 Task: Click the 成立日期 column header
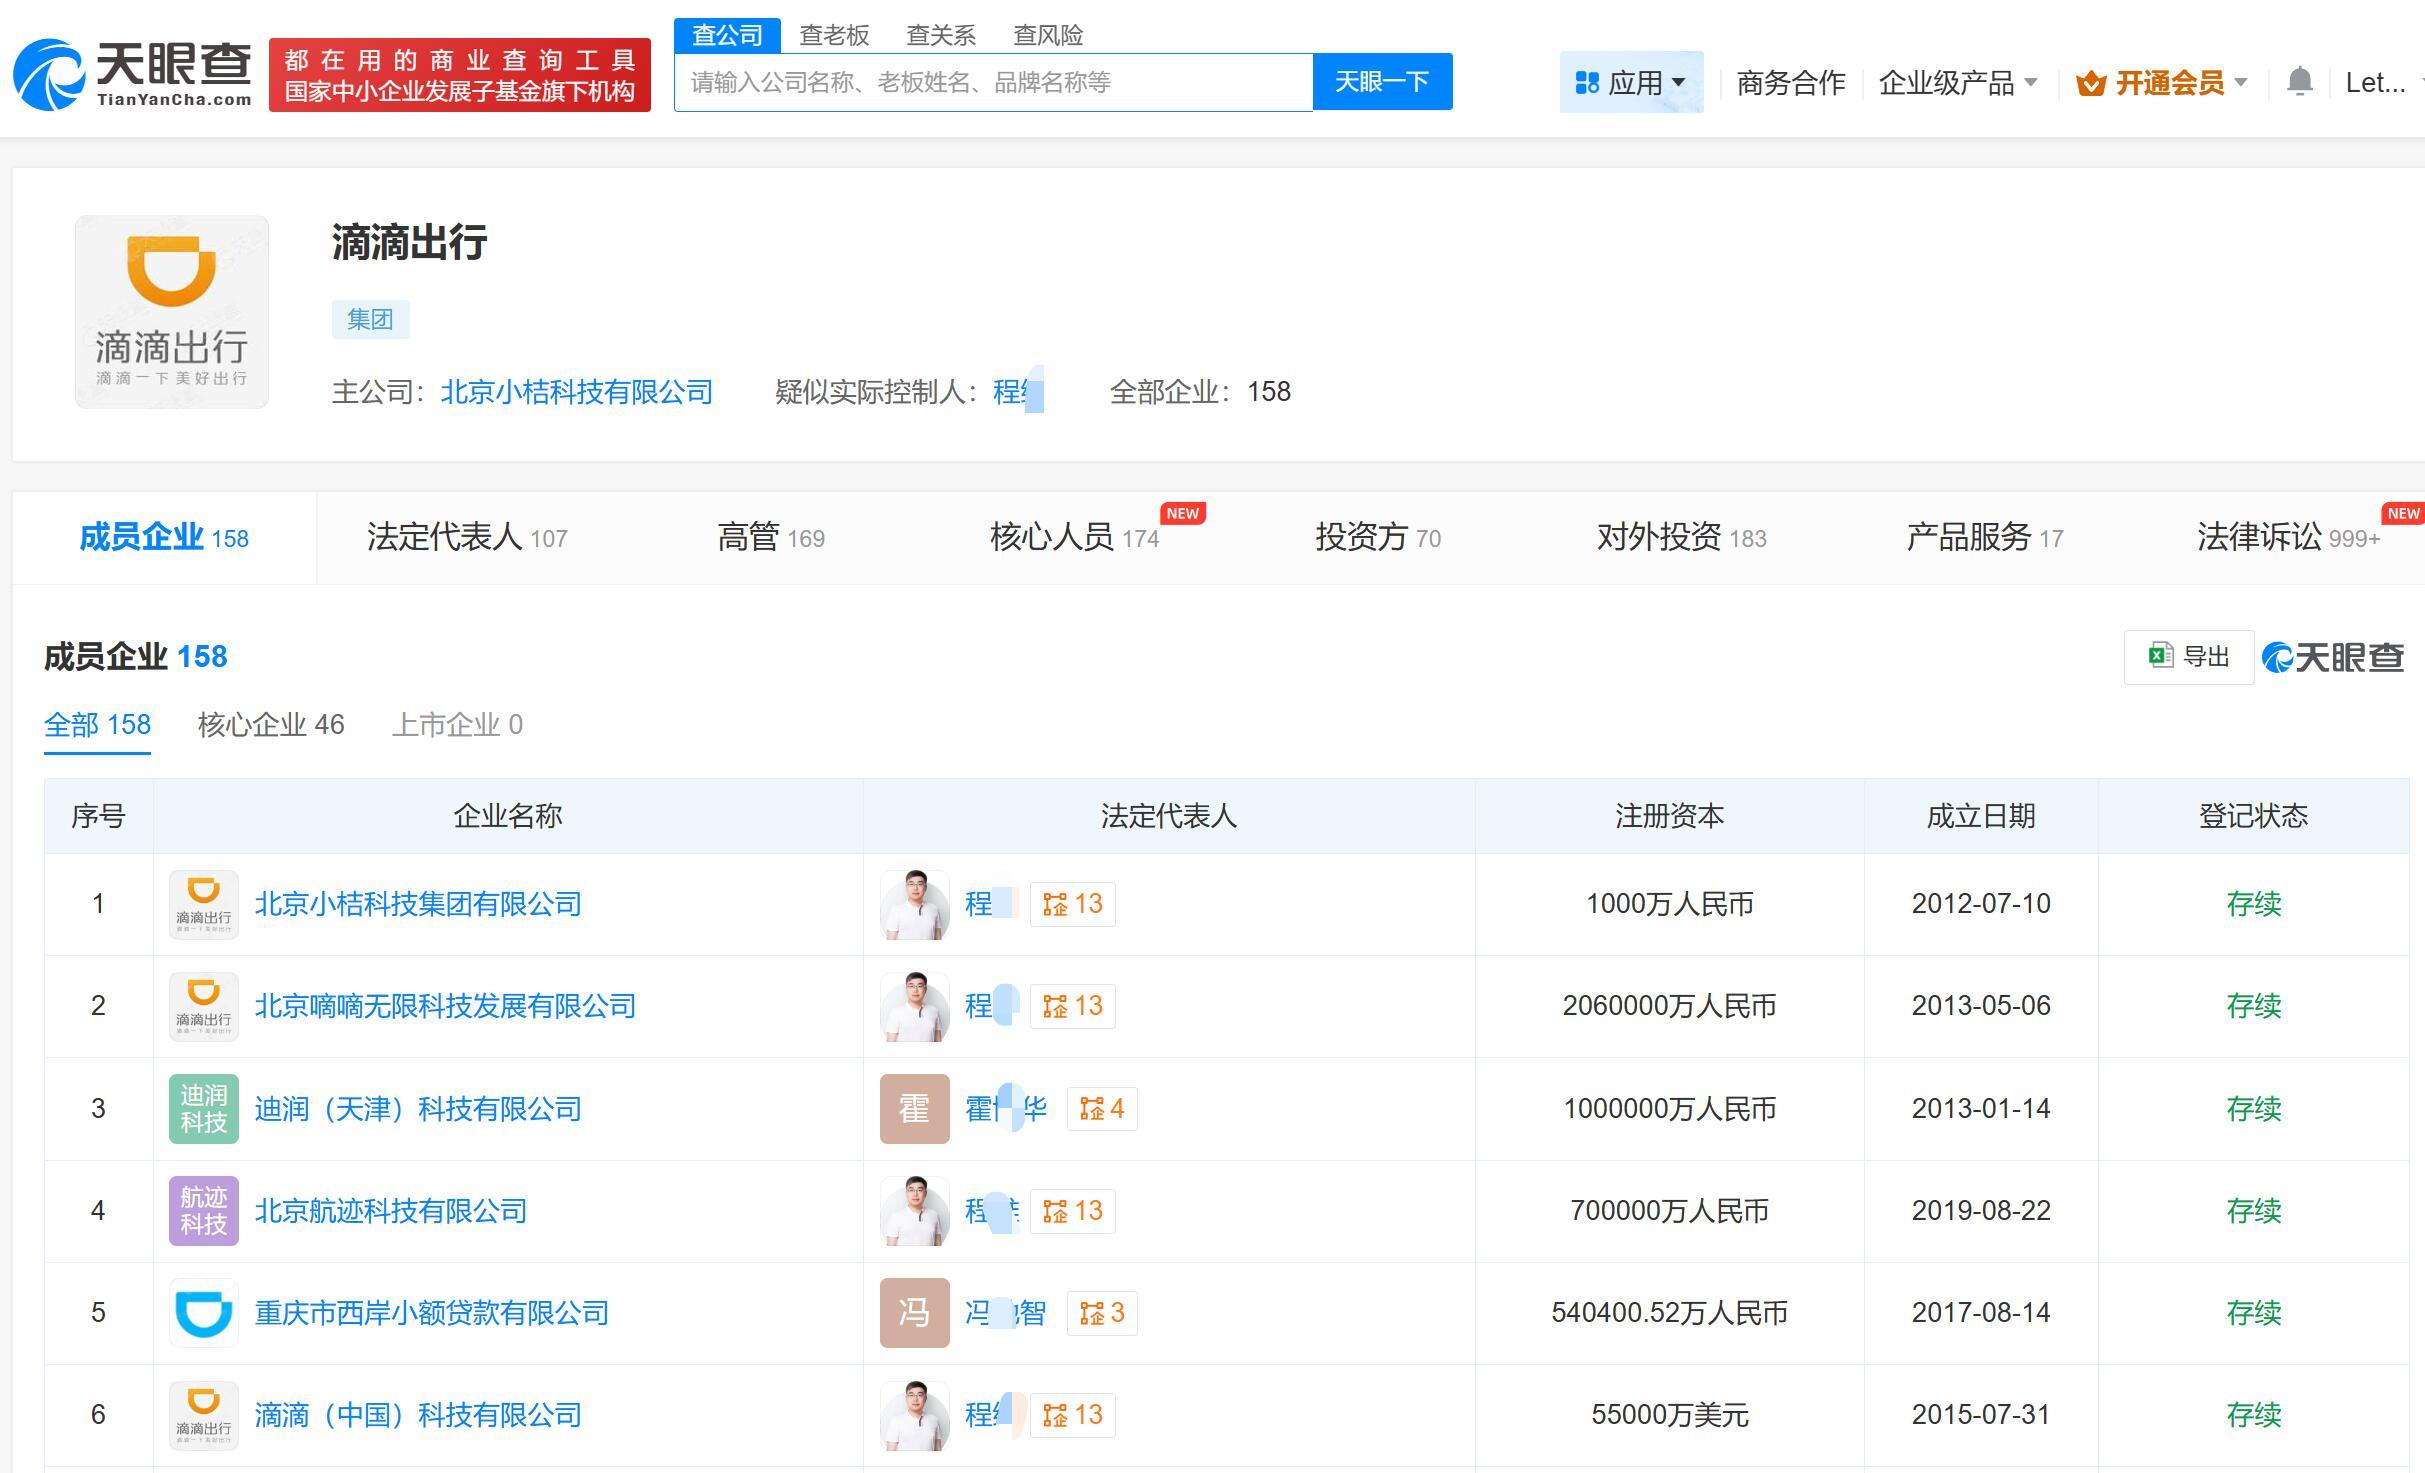[x=1981, y=816]
